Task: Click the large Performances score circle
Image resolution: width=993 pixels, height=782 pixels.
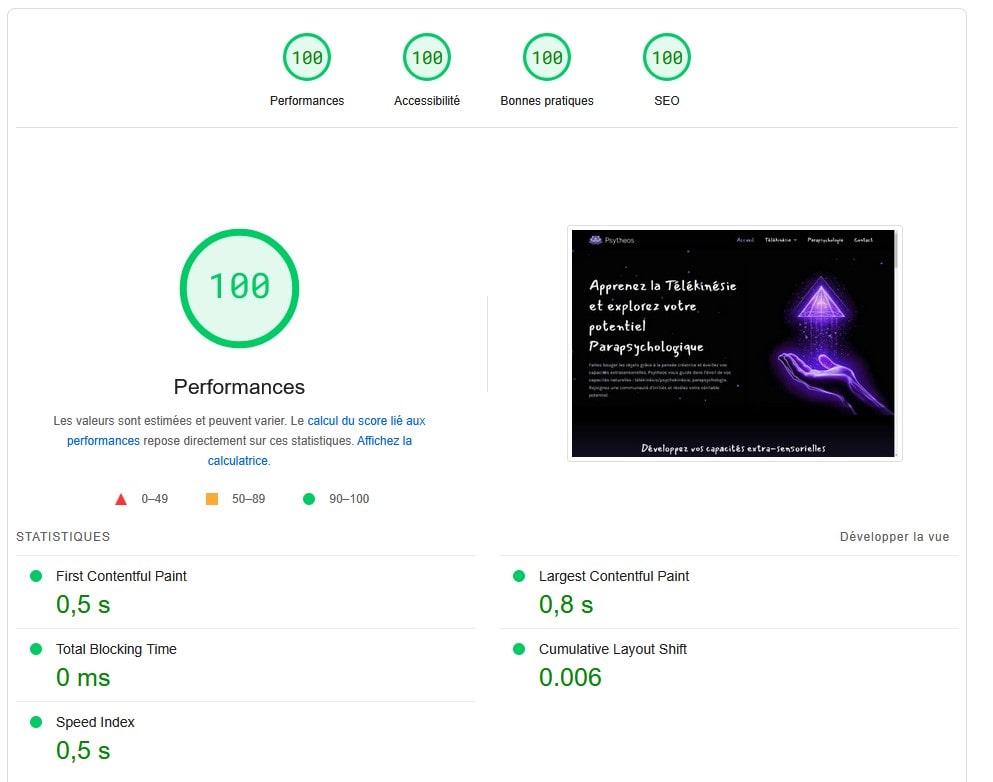Action: (239, 288)
